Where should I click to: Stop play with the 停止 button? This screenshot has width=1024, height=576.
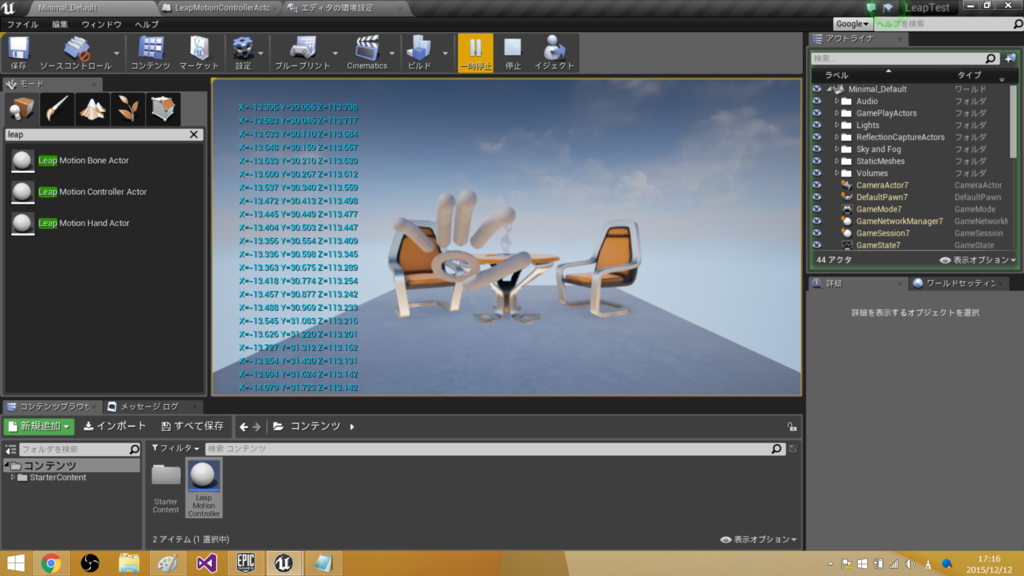pos(513,53)
